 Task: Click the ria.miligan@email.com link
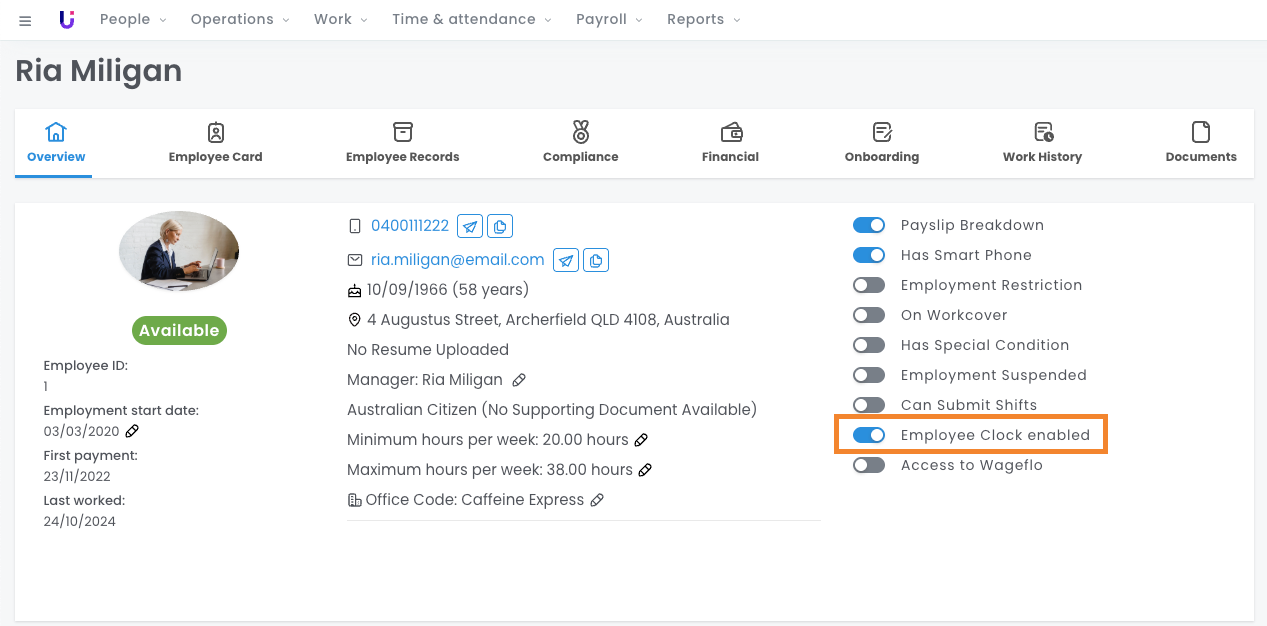point(457,260)
